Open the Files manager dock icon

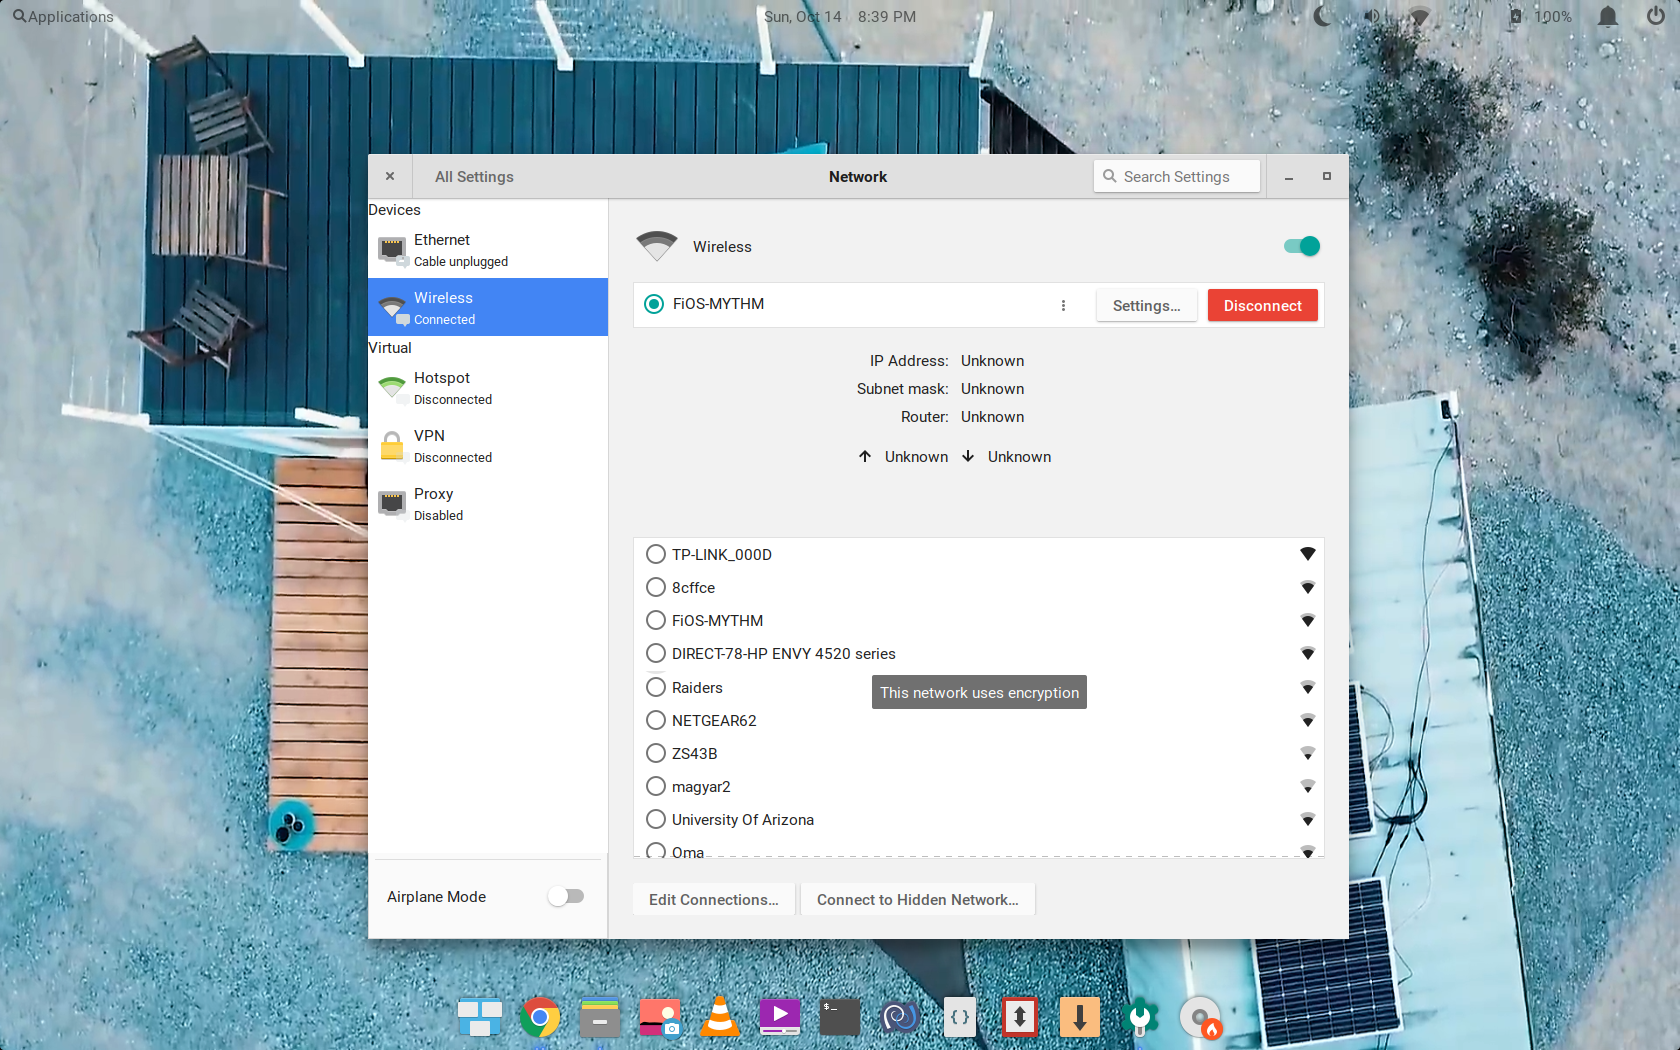coord(600,1018)
